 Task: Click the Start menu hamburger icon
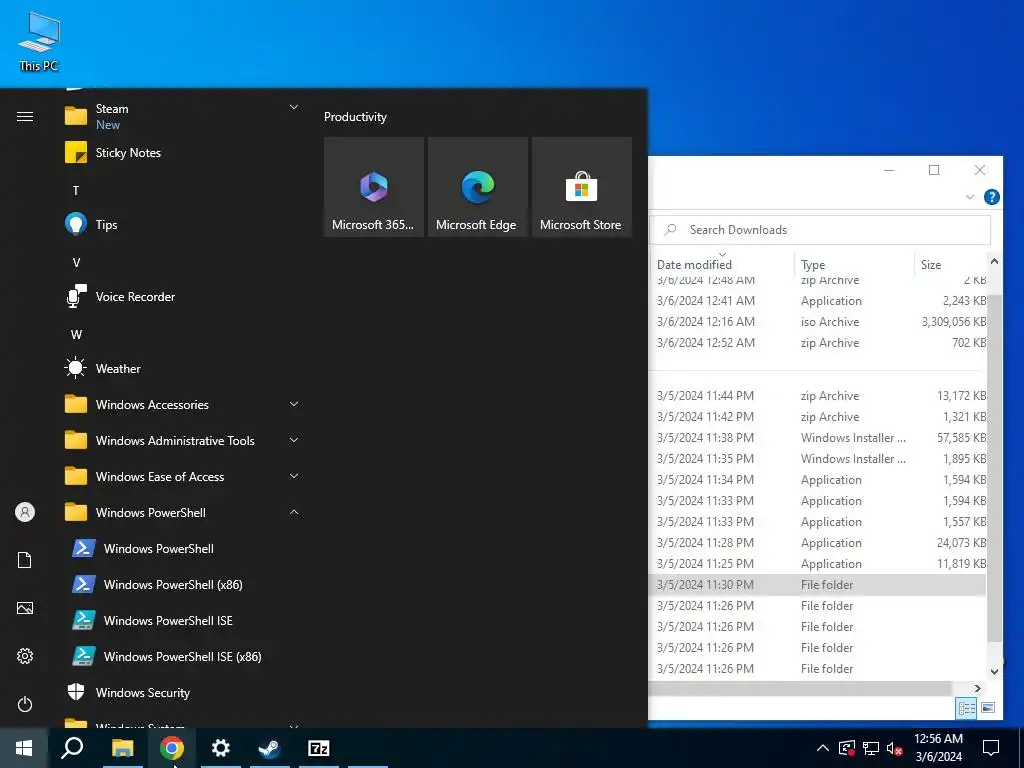[x=25, y=117]
